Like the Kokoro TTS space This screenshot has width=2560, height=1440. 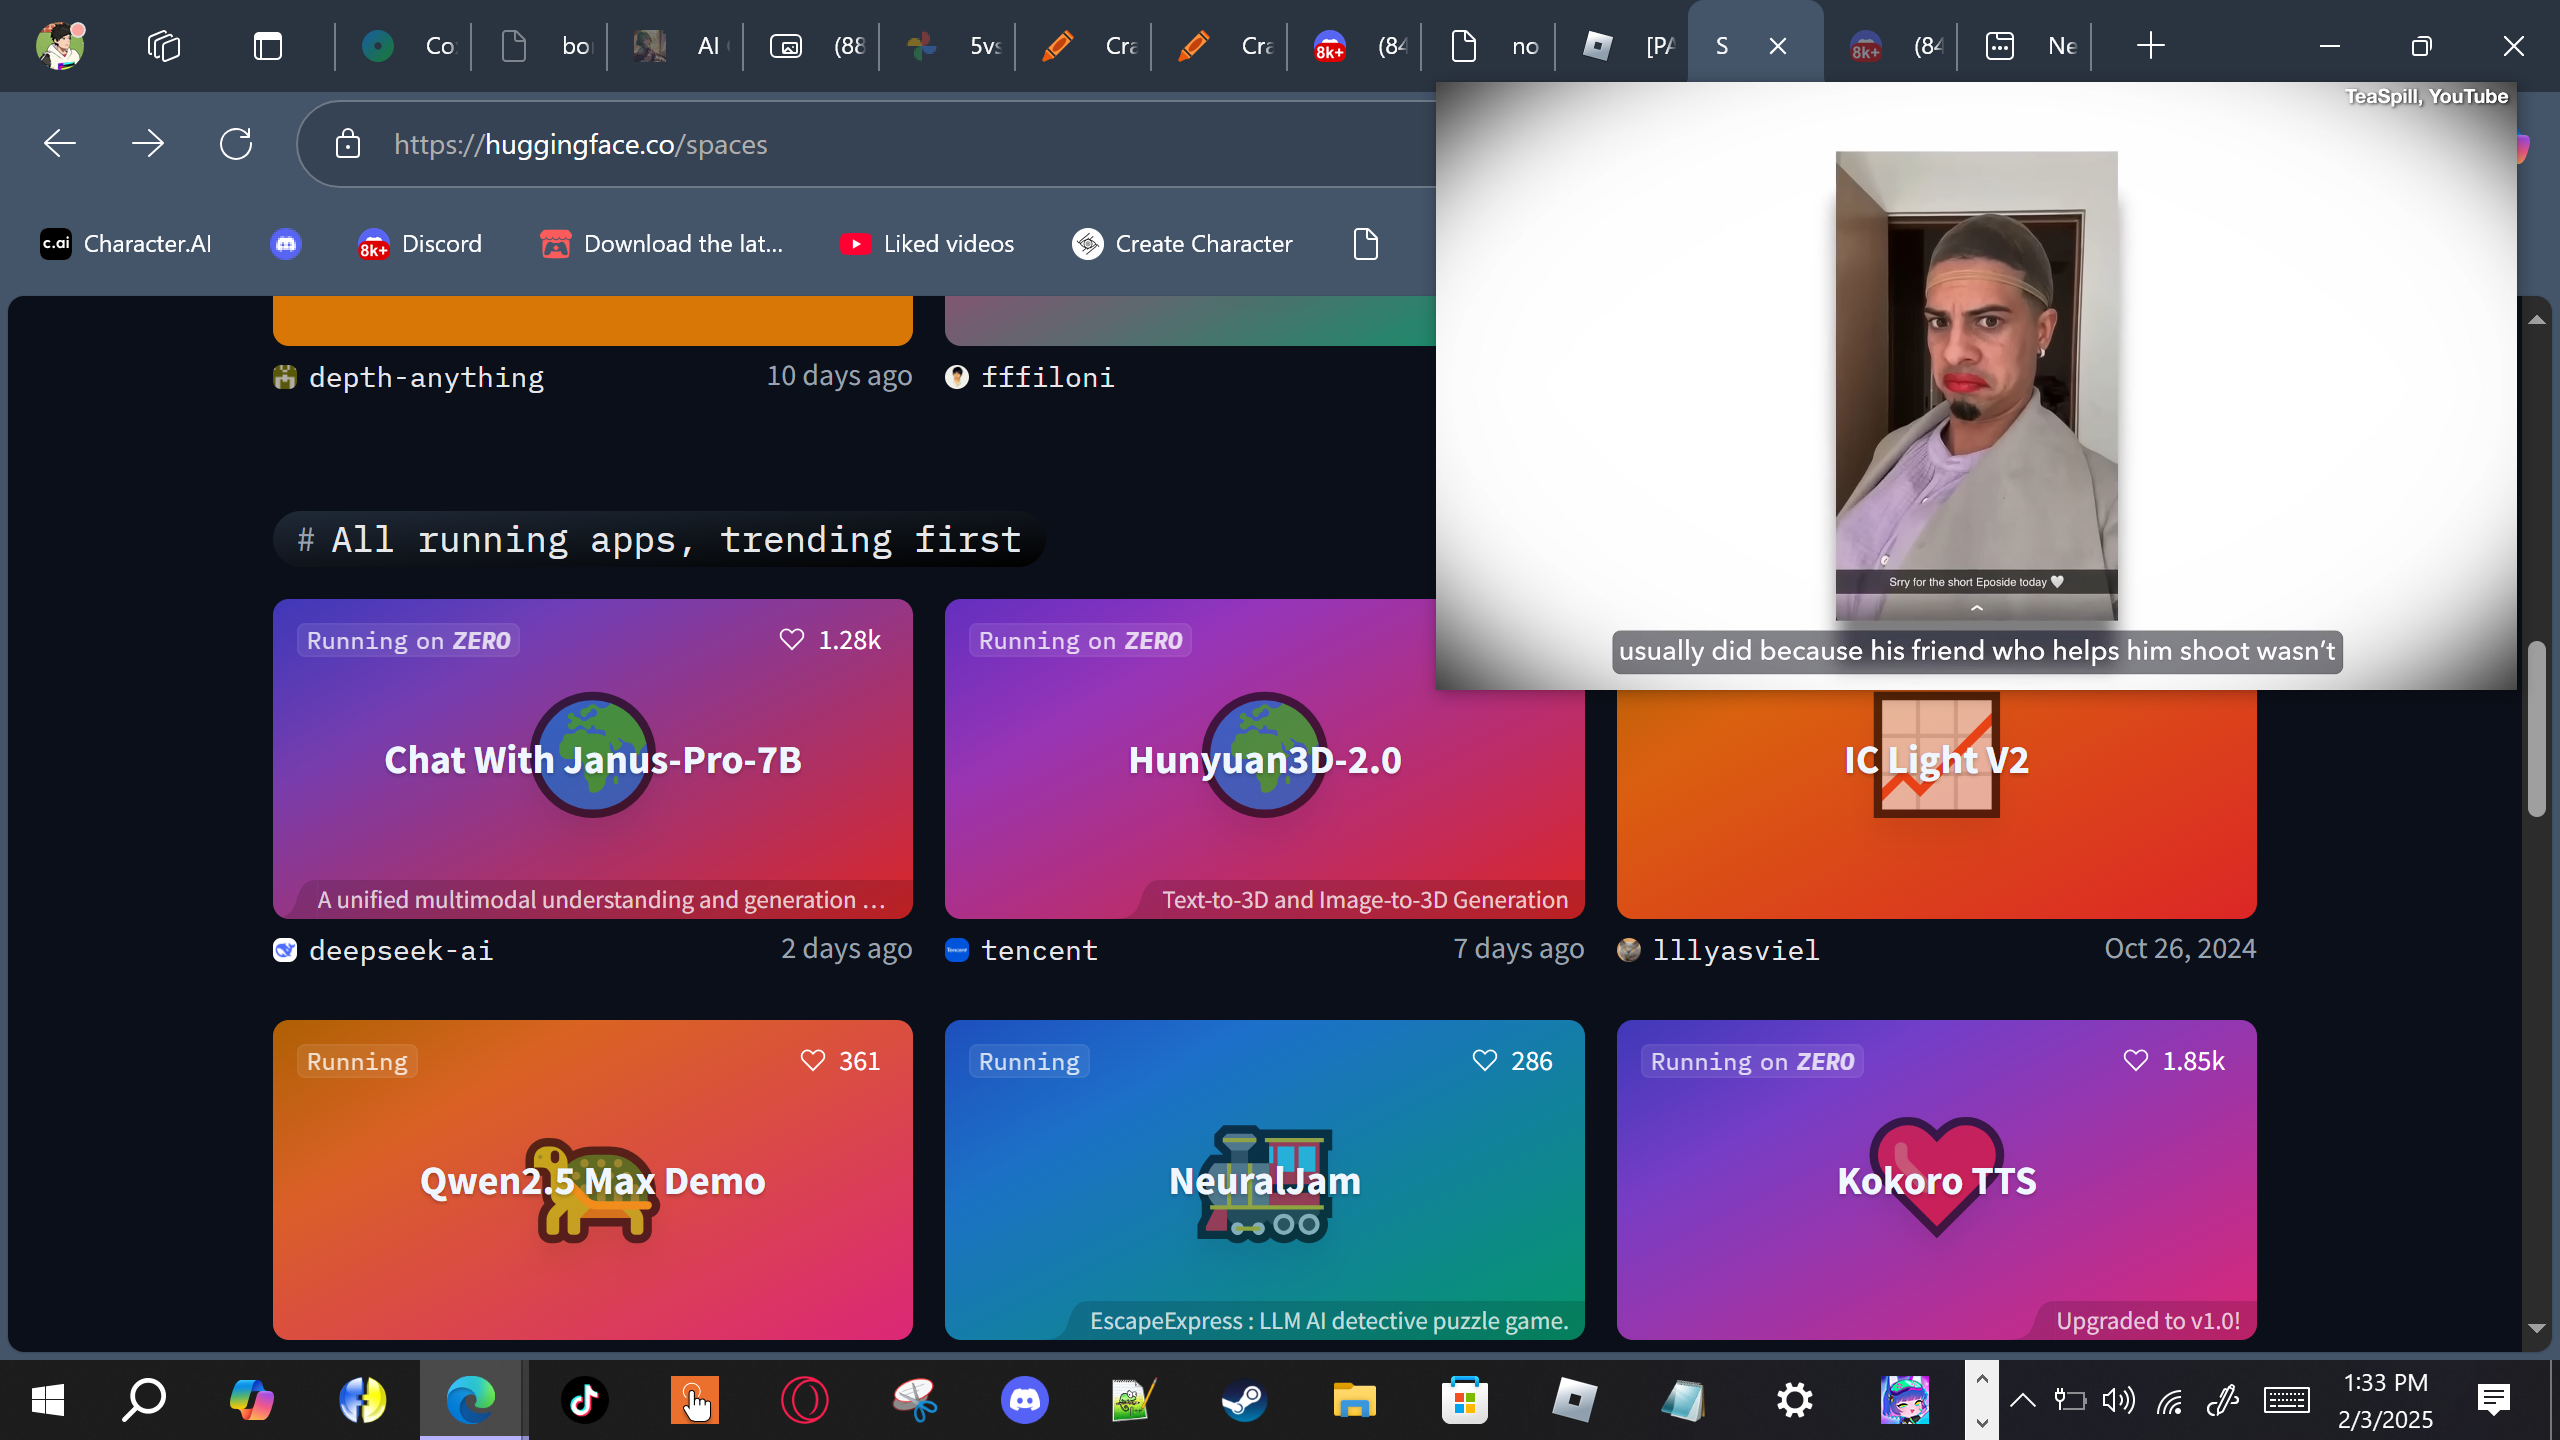[2174, 1061]
